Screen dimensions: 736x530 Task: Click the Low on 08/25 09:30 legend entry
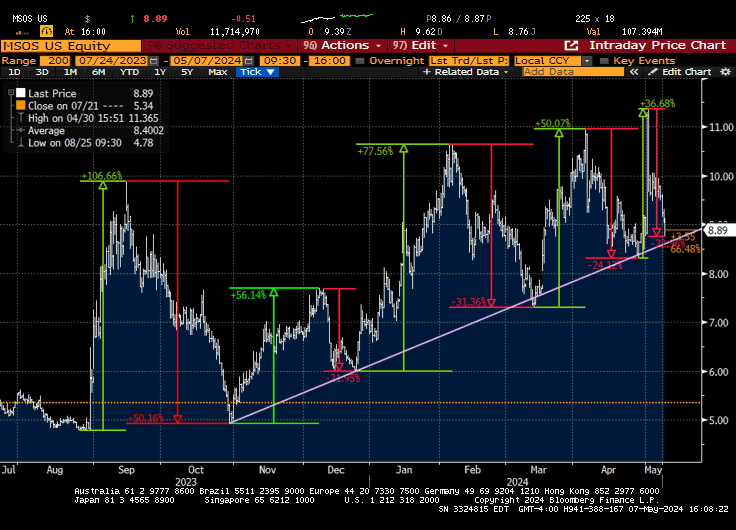91,143
